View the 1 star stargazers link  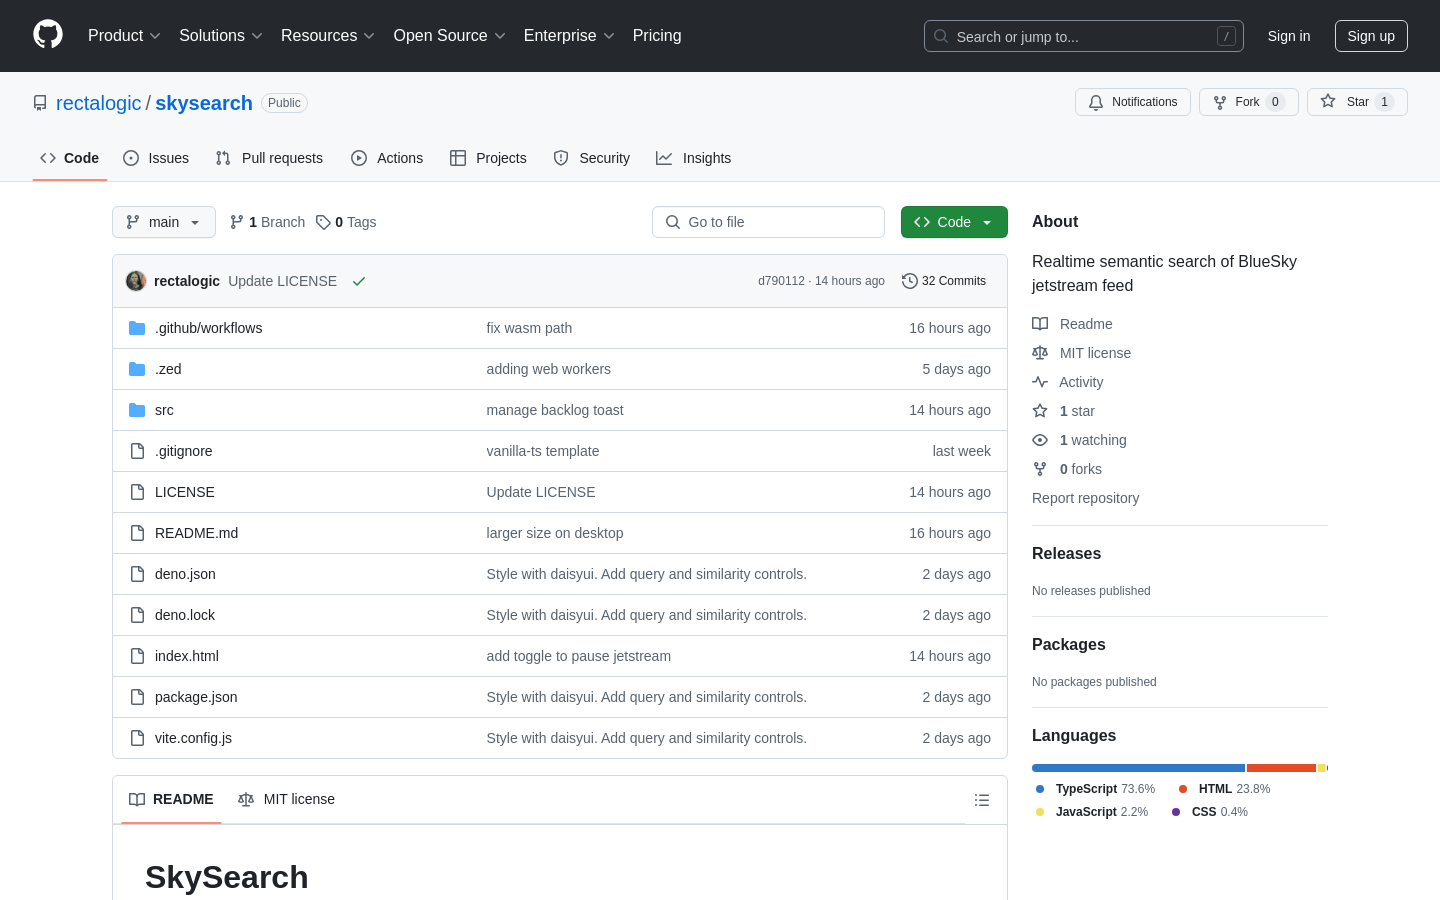coord(1064,411)
